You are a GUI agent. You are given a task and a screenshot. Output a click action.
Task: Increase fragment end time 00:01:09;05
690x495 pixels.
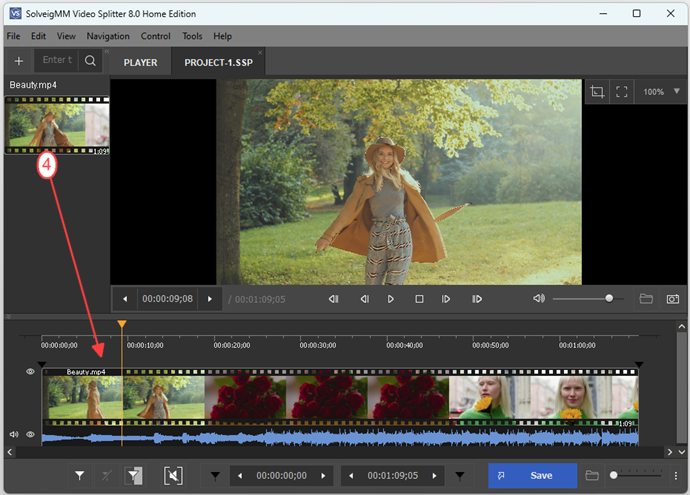click(x=434, y=476)
